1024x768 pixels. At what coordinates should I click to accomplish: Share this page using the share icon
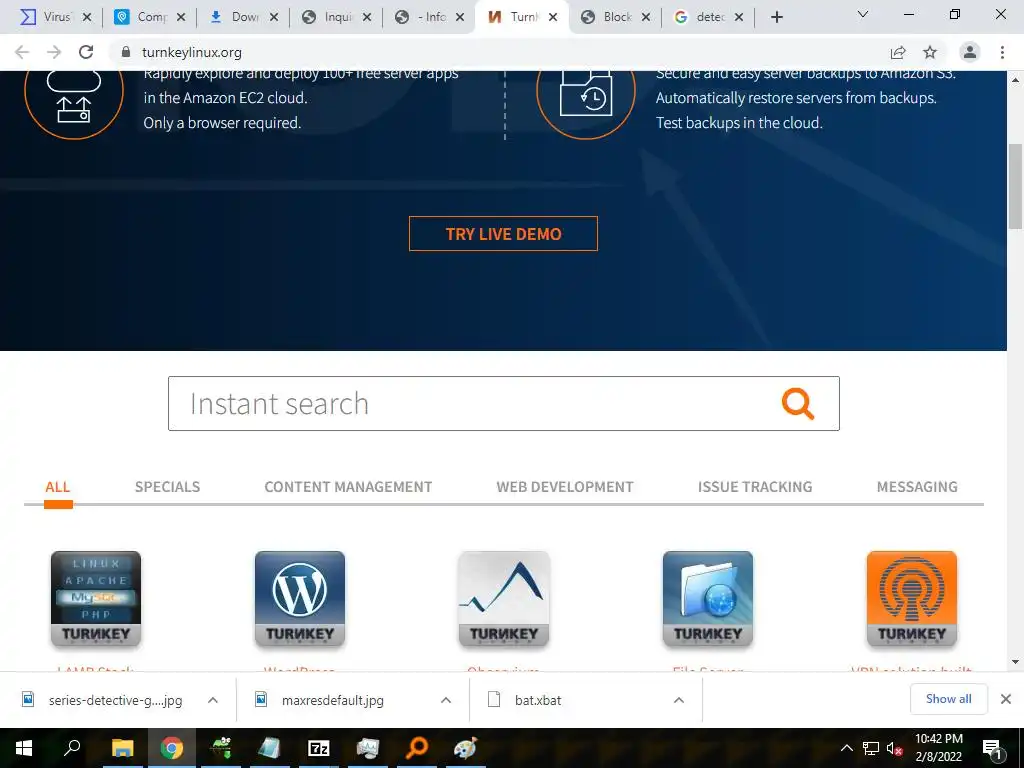coord(898,52)
